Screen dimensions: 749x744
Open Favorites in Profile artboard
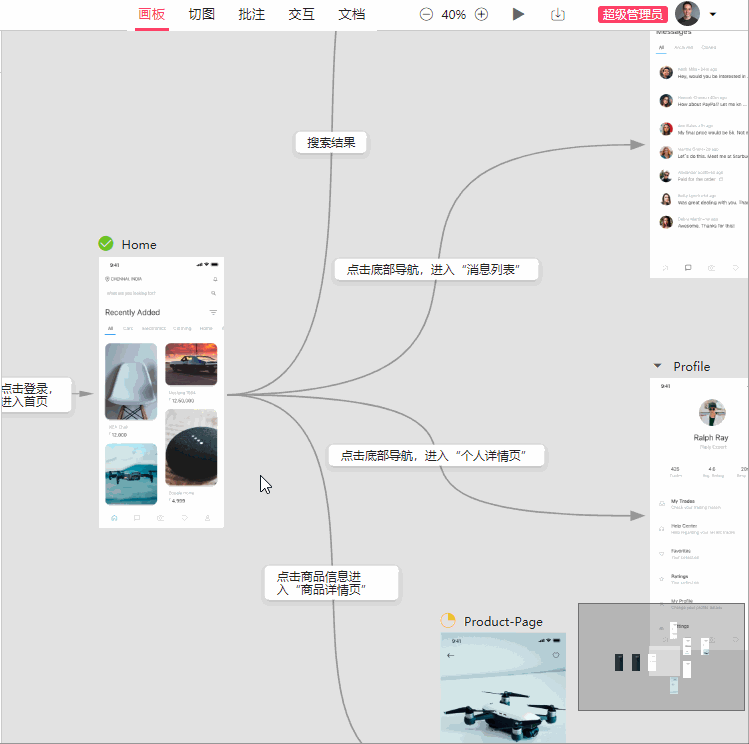701,554
